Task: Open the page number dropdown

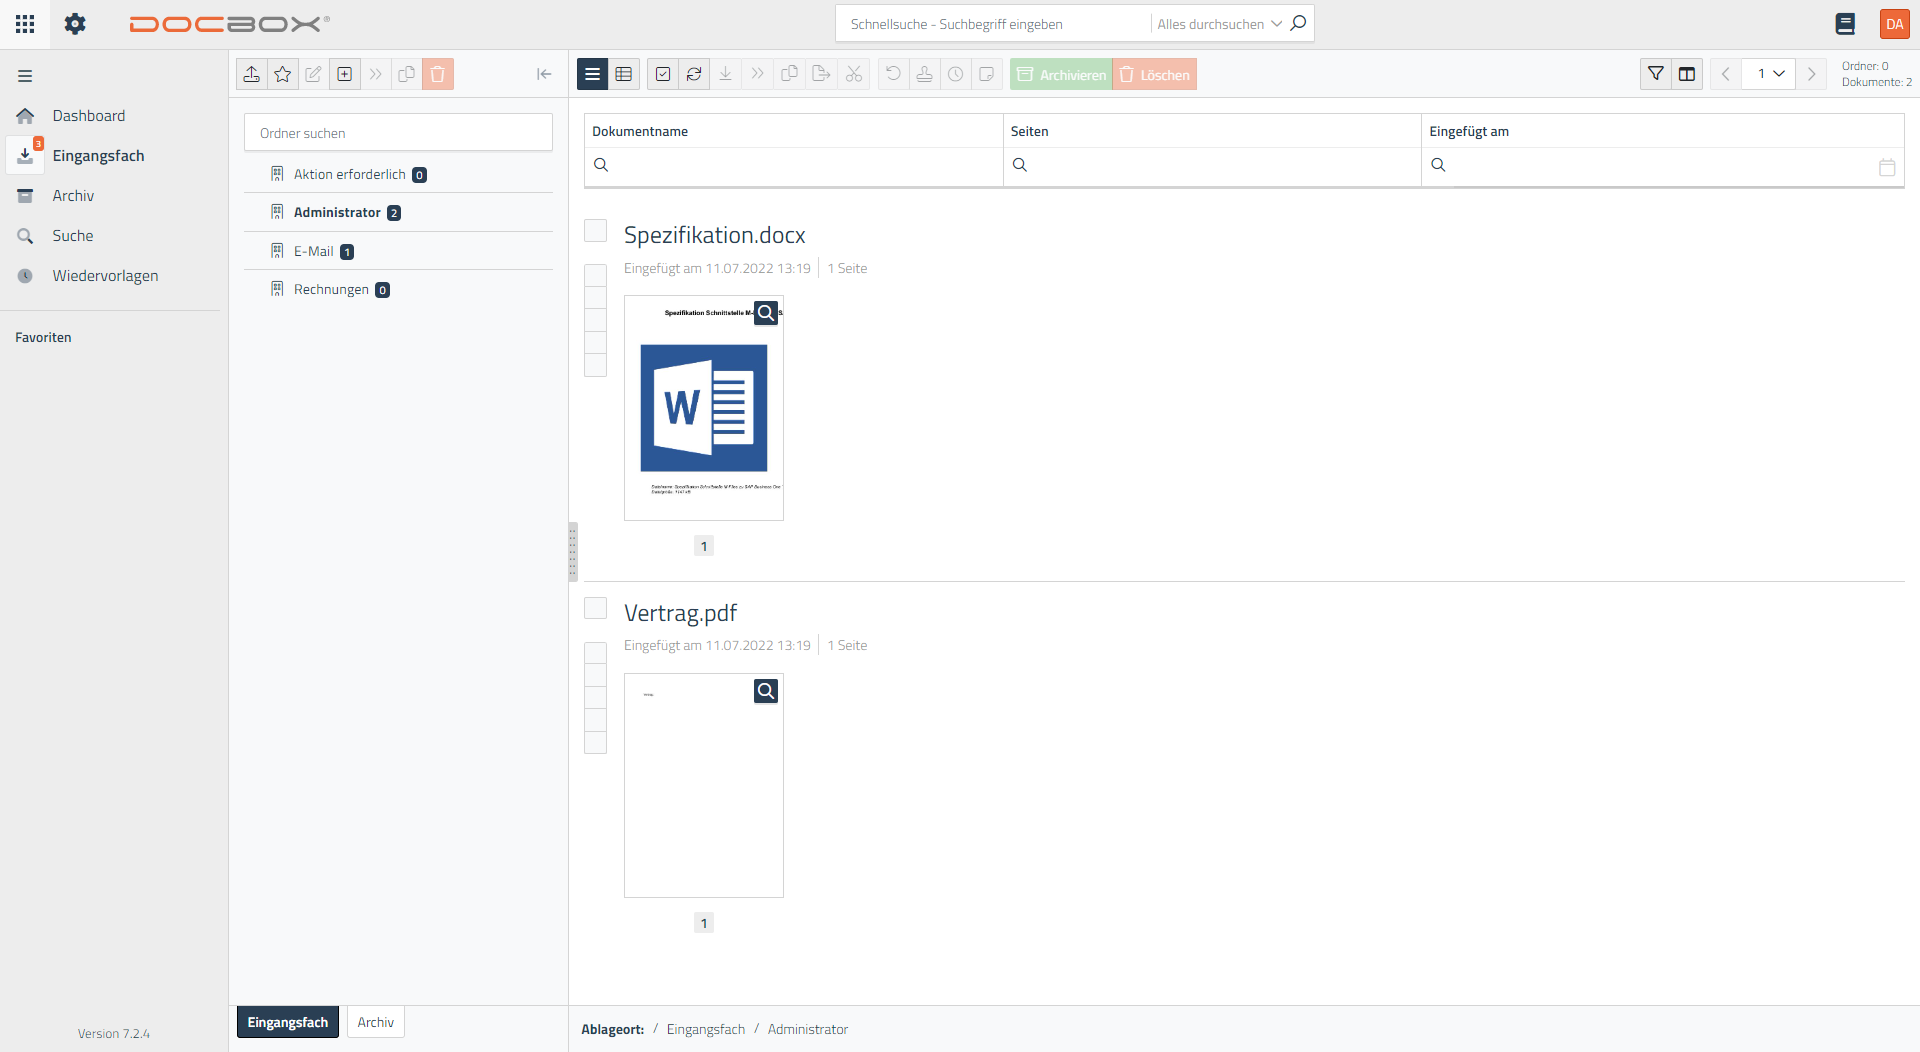Action: (1769, 74)
